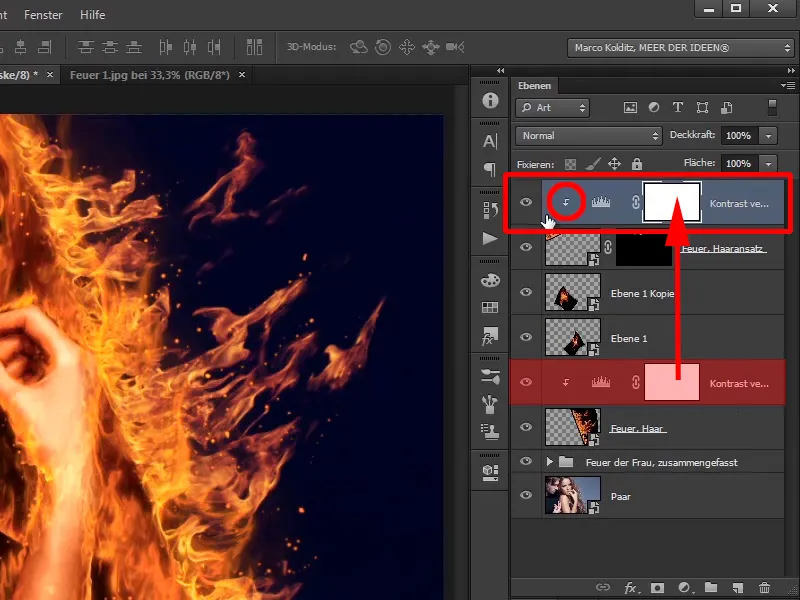The width and height of the screenshot is (800, 600).
Task: Open the Brush Presets panel icon
Action: coord(490,377)
